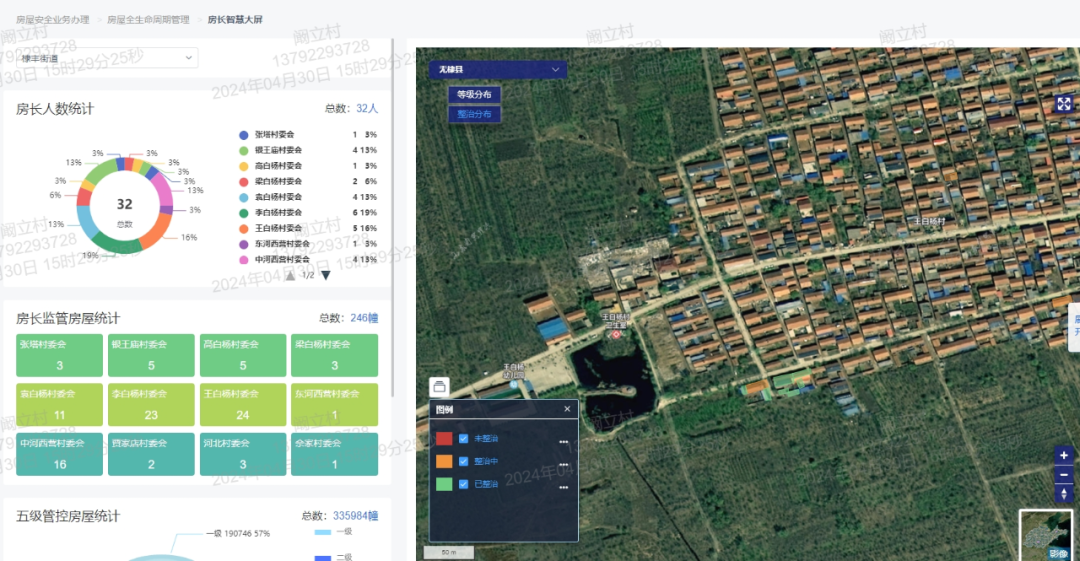Toggle 一级 legend in five-level chart
The width and height of the screenshot is (1080, 561).
333,532
